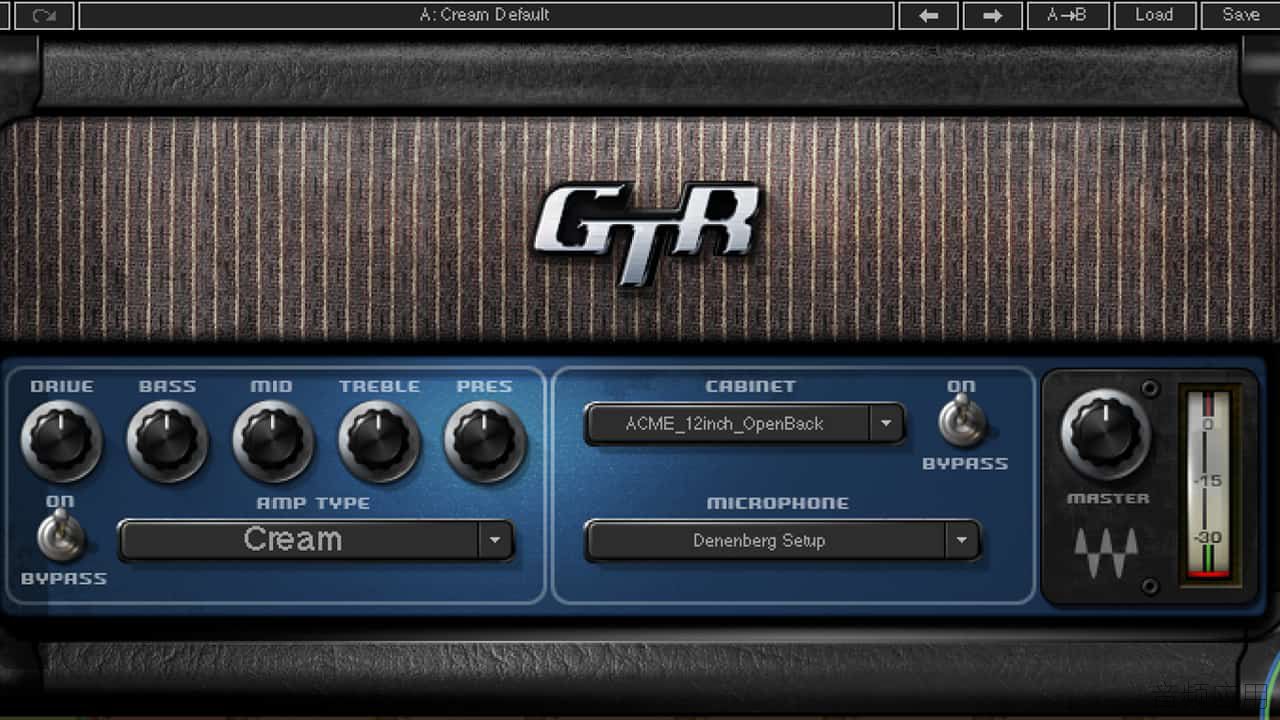The width and height of the screenshot is (1280, 720).
Task: Go to previous preset with left arrow
Action: point(929,15)
